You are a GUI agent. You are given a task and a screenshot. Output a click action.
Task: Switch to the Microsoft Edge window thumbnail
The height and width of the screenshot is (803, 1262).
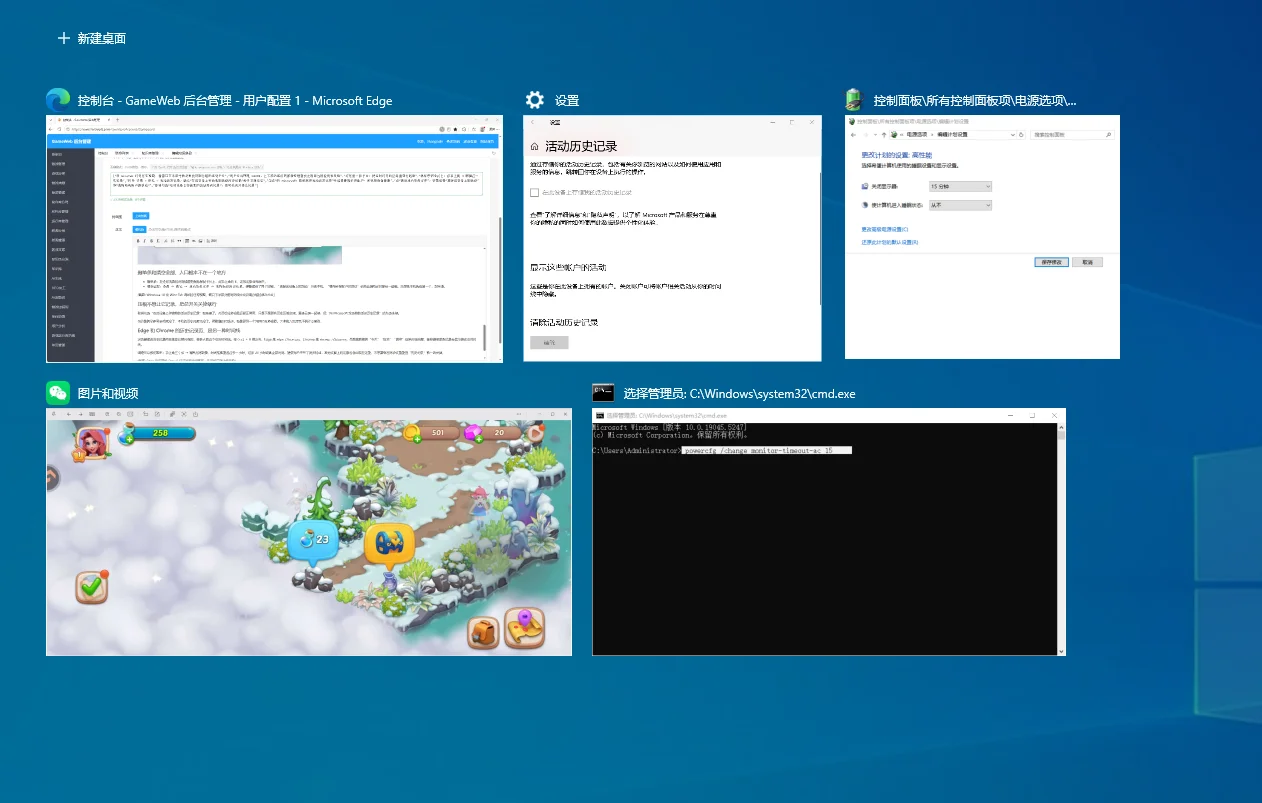coord(274,238)
